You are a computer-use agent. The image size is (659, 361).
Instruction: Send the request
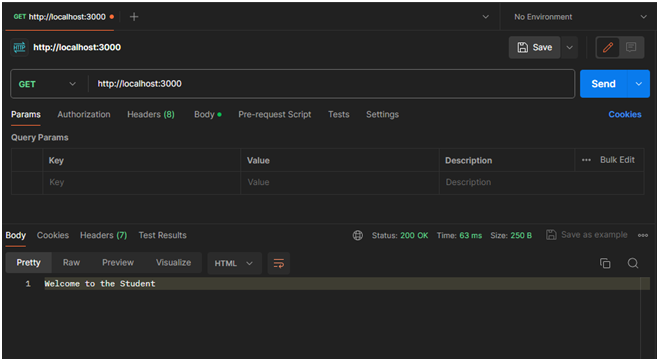[x=603, y=84]
